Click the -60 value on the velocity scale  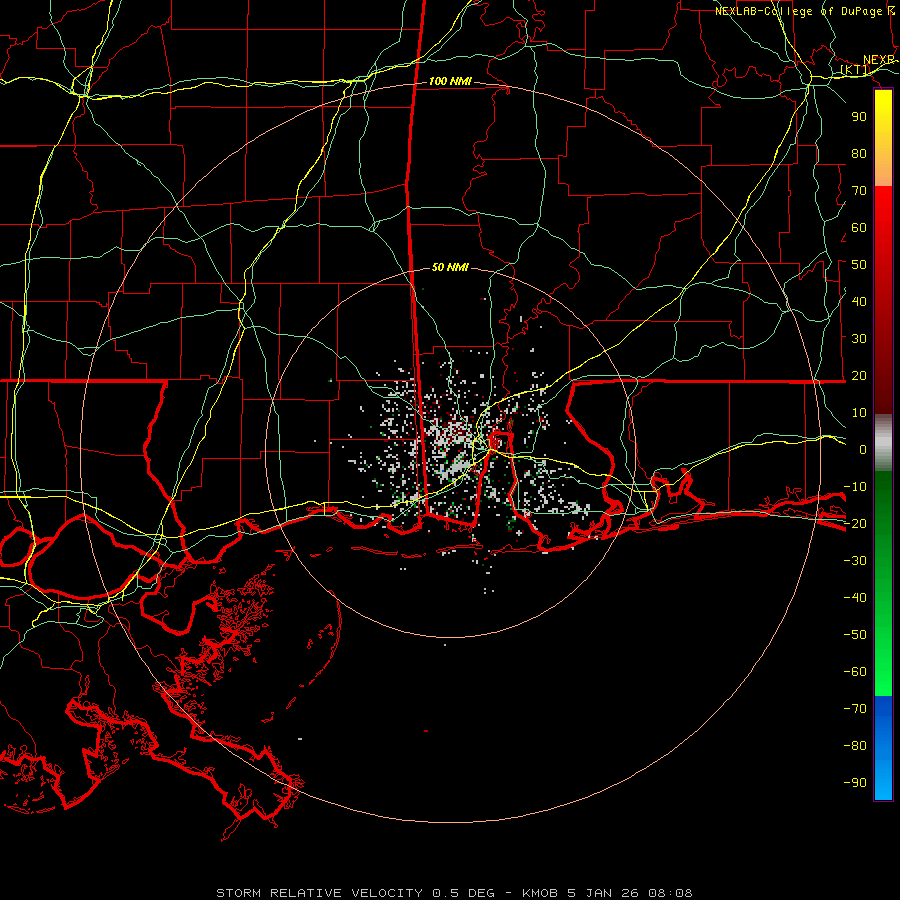[x=855, y=672]
